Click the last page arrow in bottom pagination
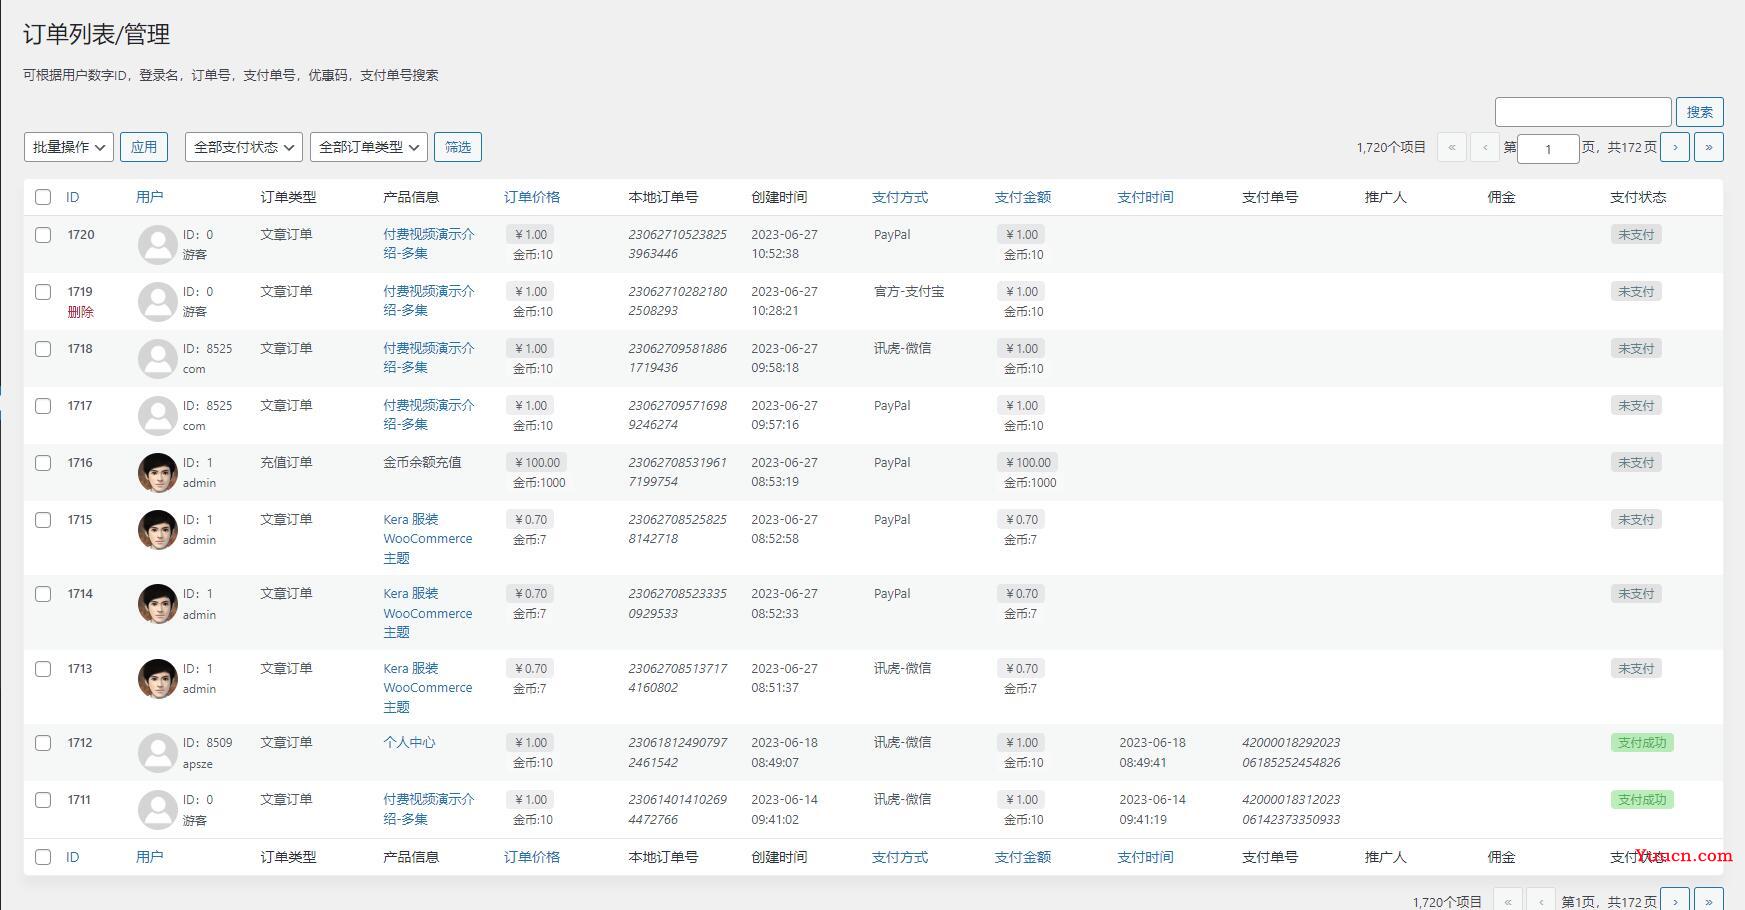Image resolution: width=1745 pixels, height=910 pixels. point(1708,900)
